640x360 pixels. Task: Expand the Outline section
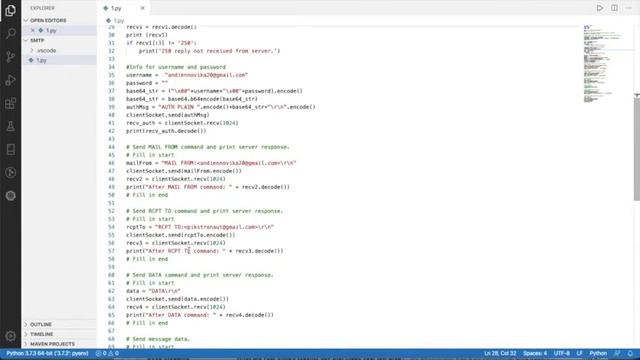40,324
